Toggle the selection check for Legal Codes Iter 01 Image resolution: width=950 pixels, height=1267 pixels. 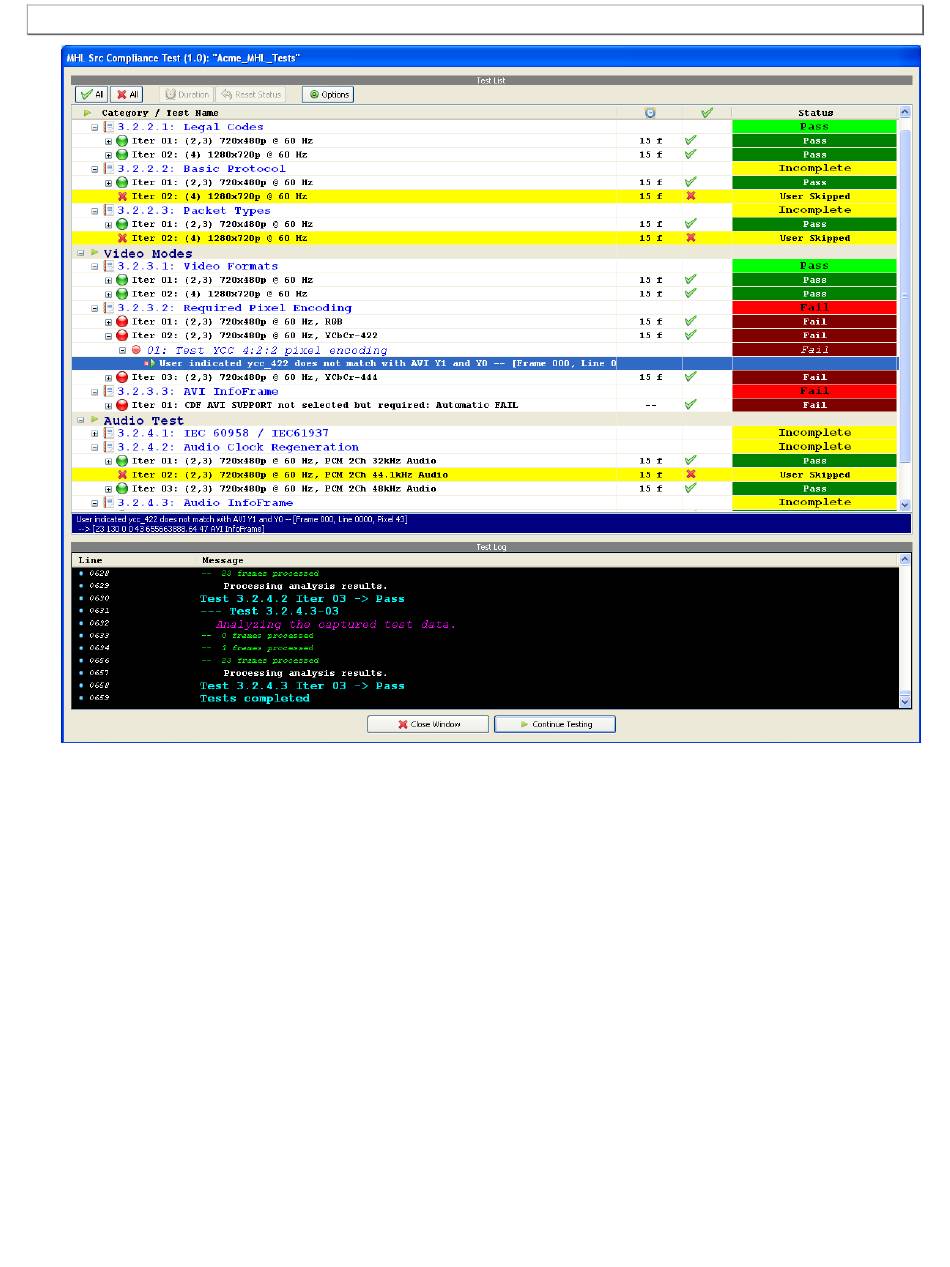(690, 141)
